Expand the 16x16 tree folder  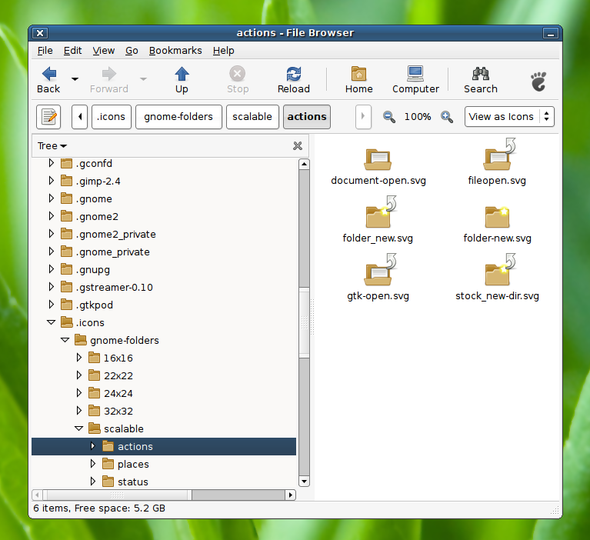coord(79,357)
